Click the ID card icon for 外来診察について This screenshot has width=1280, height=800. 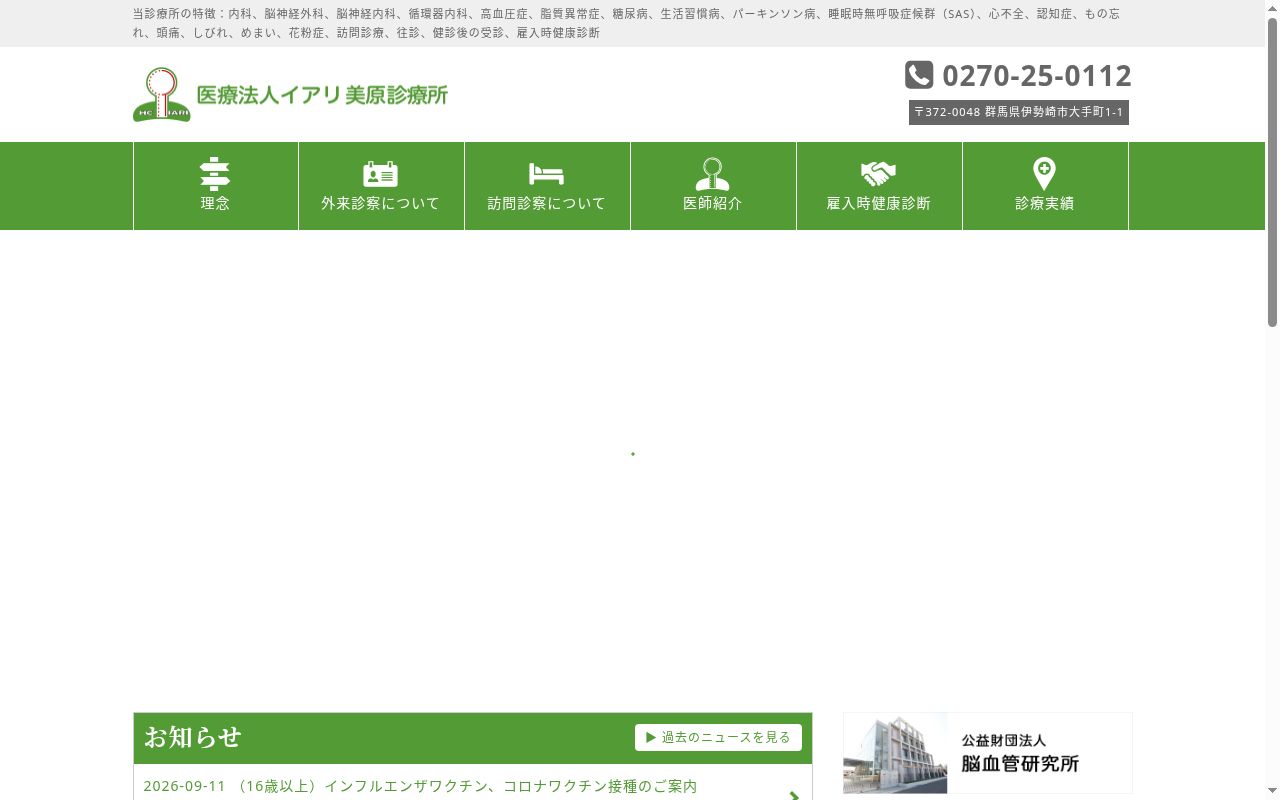pyautogui.click(x=380, y=174)
